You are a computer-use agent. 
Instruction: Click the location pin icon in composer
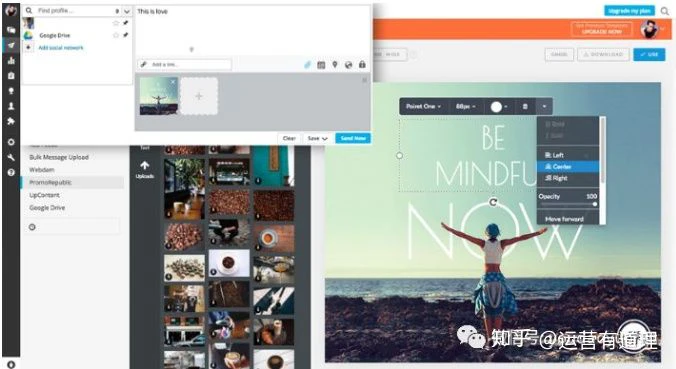point(335,65)
